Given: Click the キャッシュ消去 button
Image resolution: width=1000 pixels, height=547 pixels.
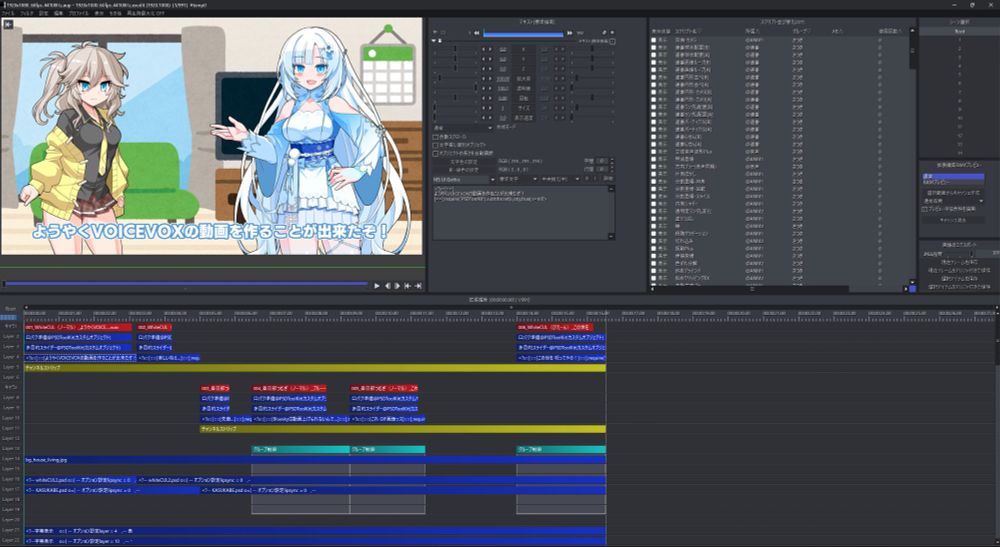Looking at the screenshot, I should click(953, 220).
